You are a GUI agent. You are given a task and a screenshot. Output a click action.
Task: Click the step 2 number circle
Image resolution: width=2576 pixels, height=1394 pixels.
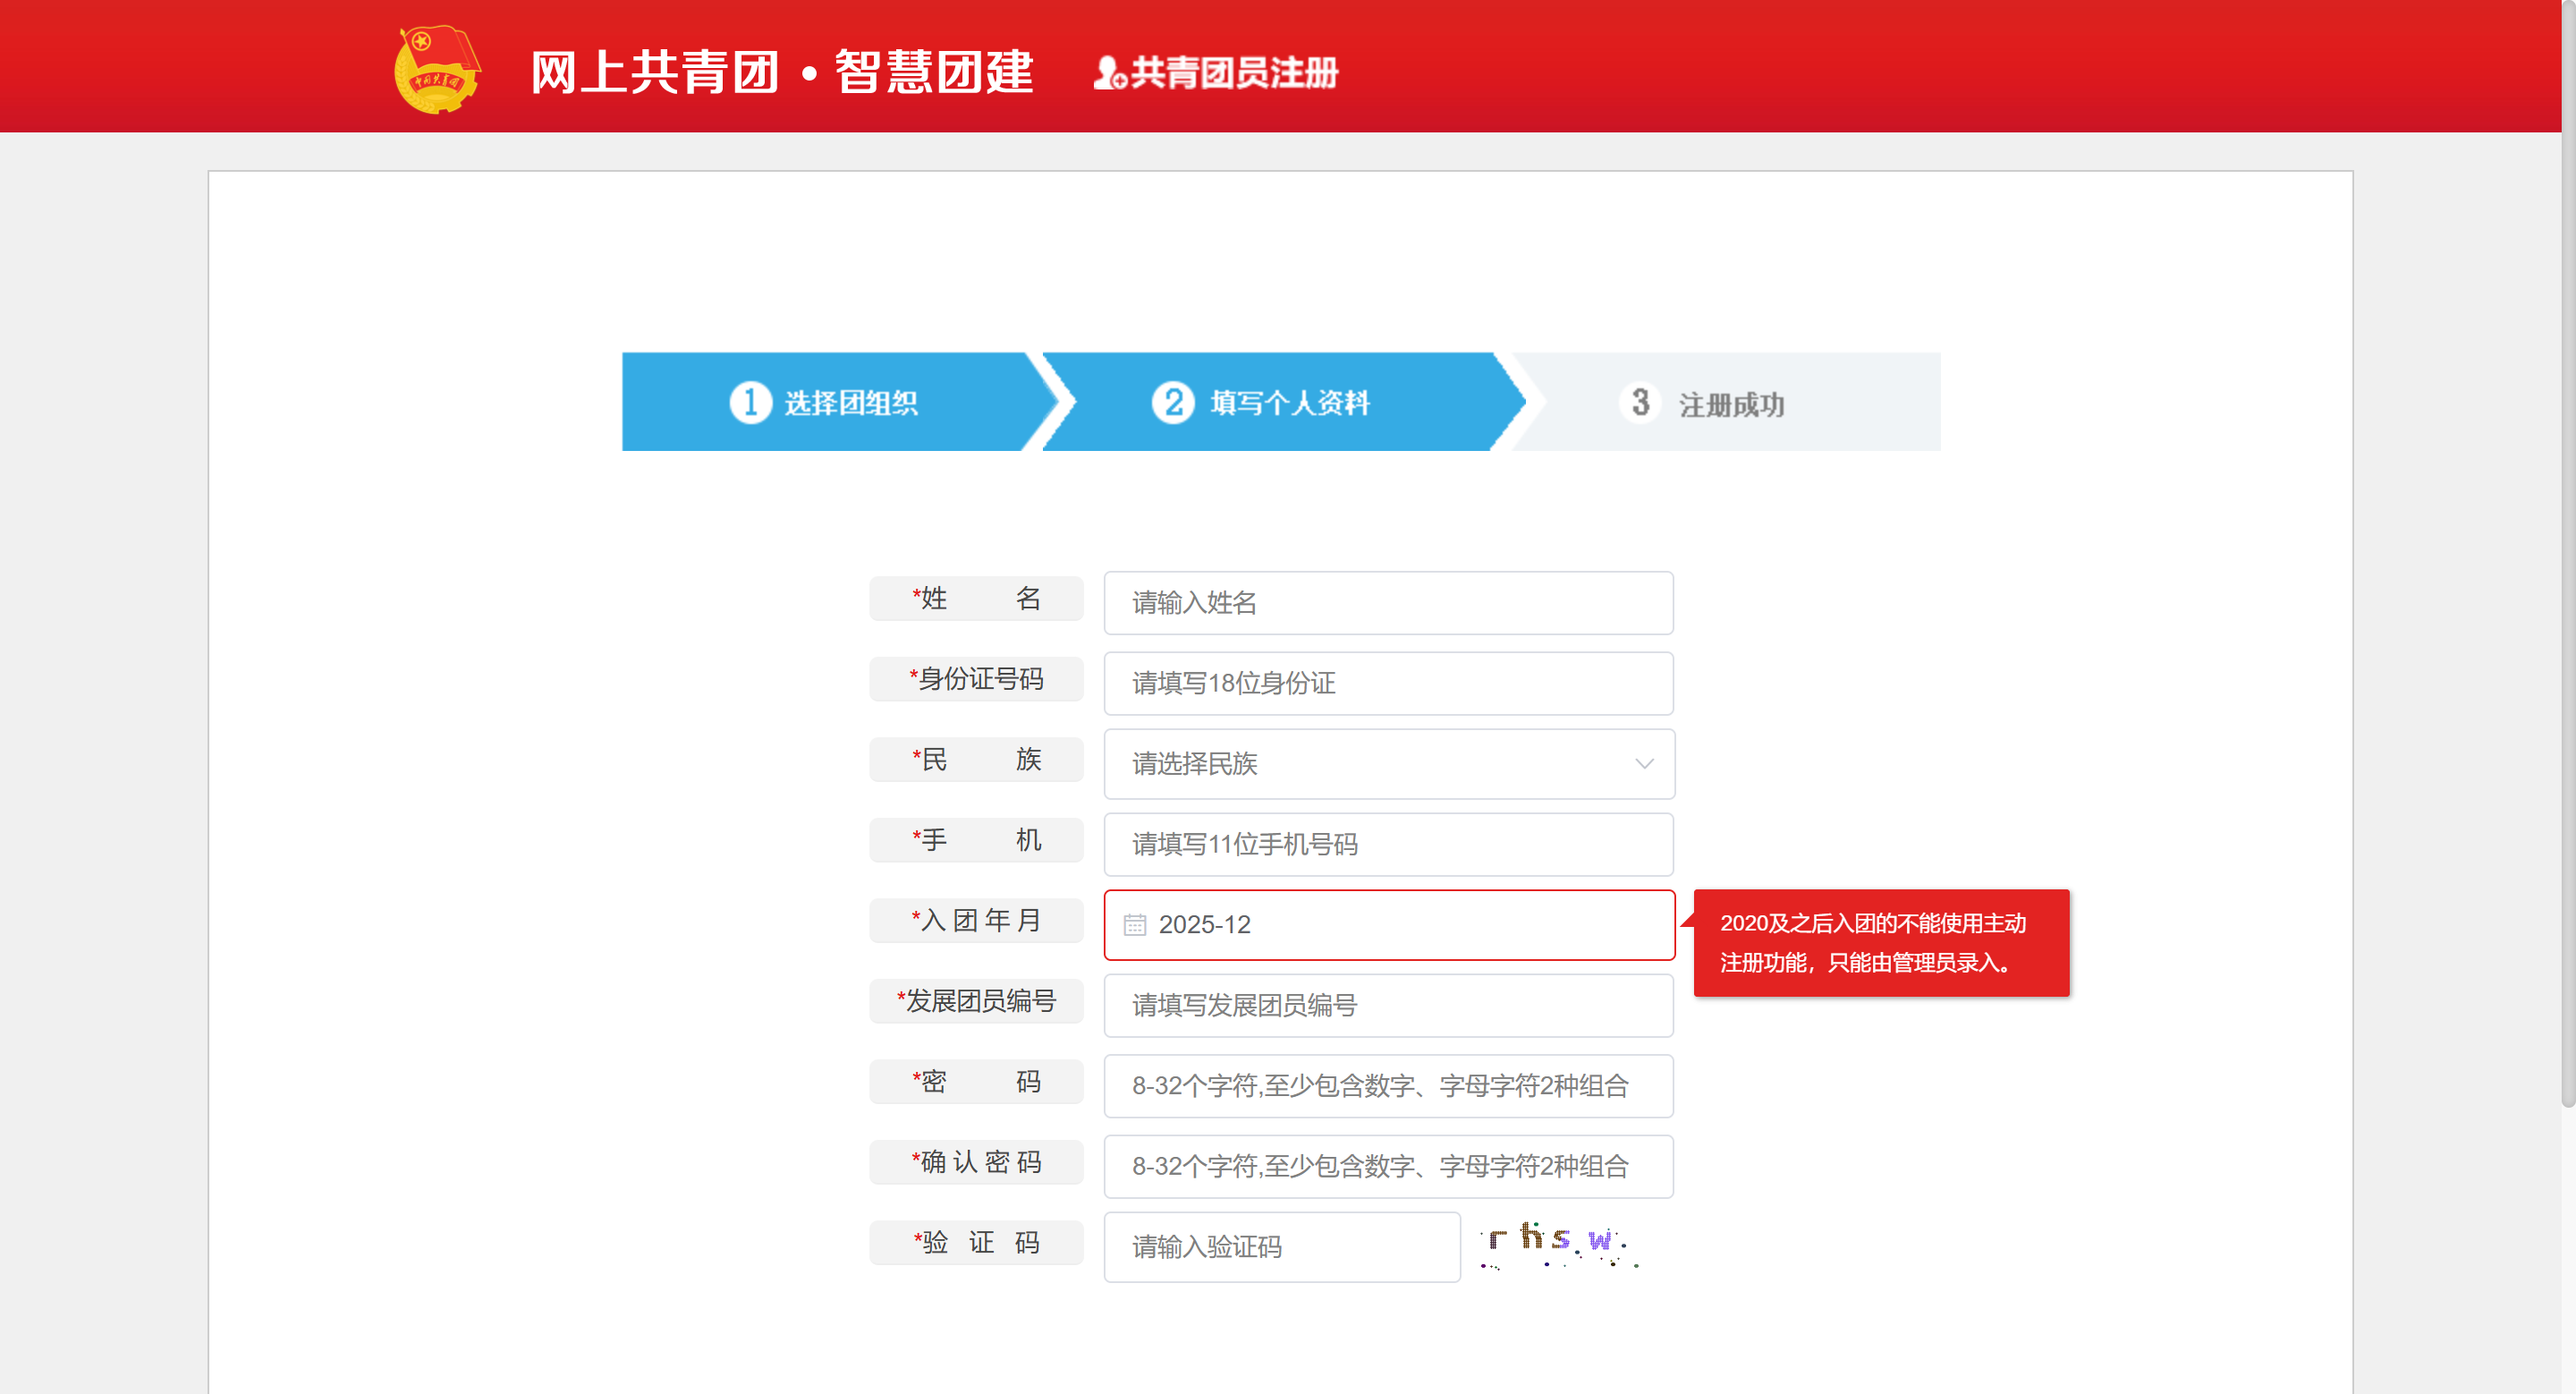pyautogui.click(x=1172, y=403)
